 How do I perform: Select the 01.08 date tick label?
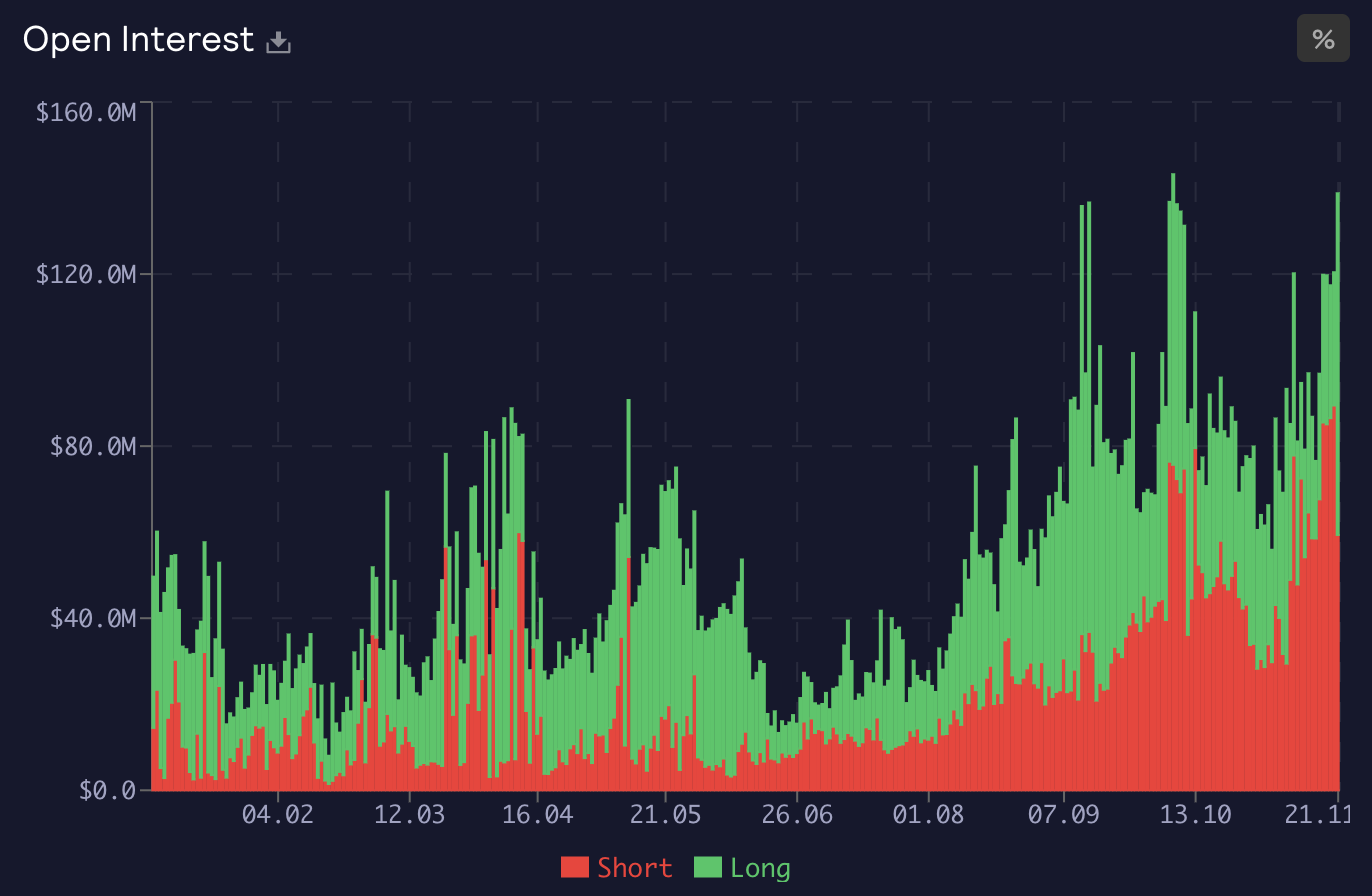tap(928, 815)
